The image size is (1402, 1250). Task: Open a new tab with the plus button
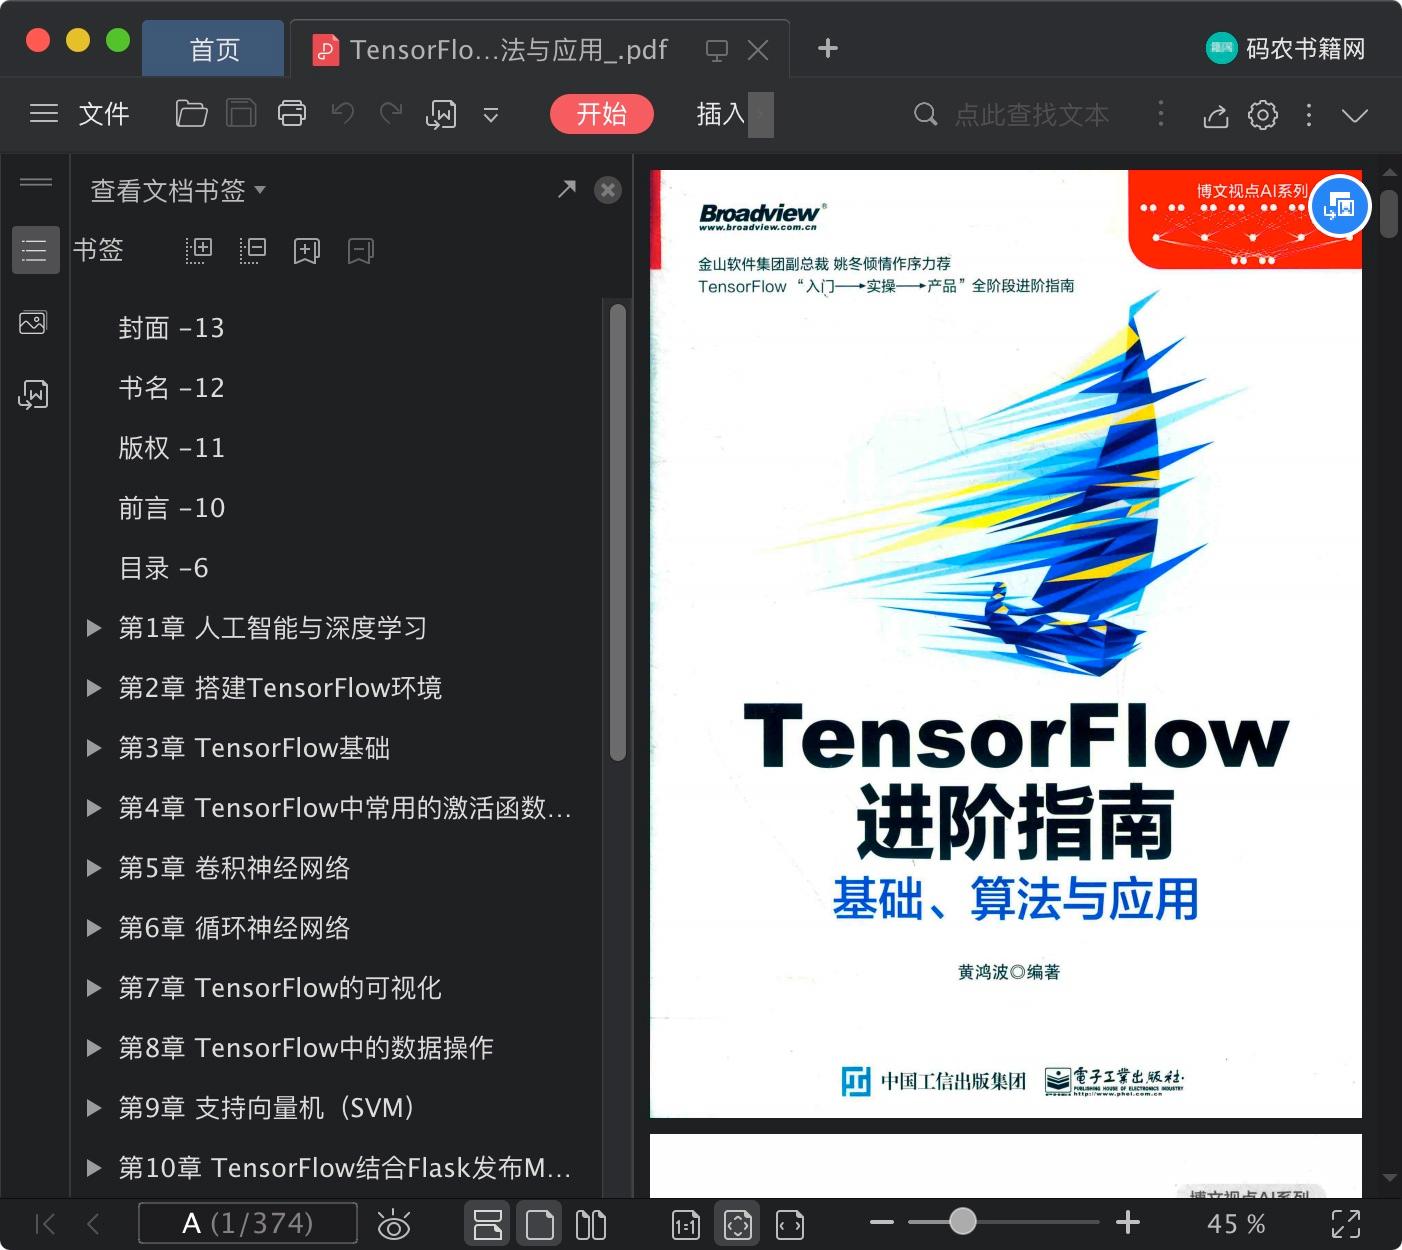pos(828,48)
